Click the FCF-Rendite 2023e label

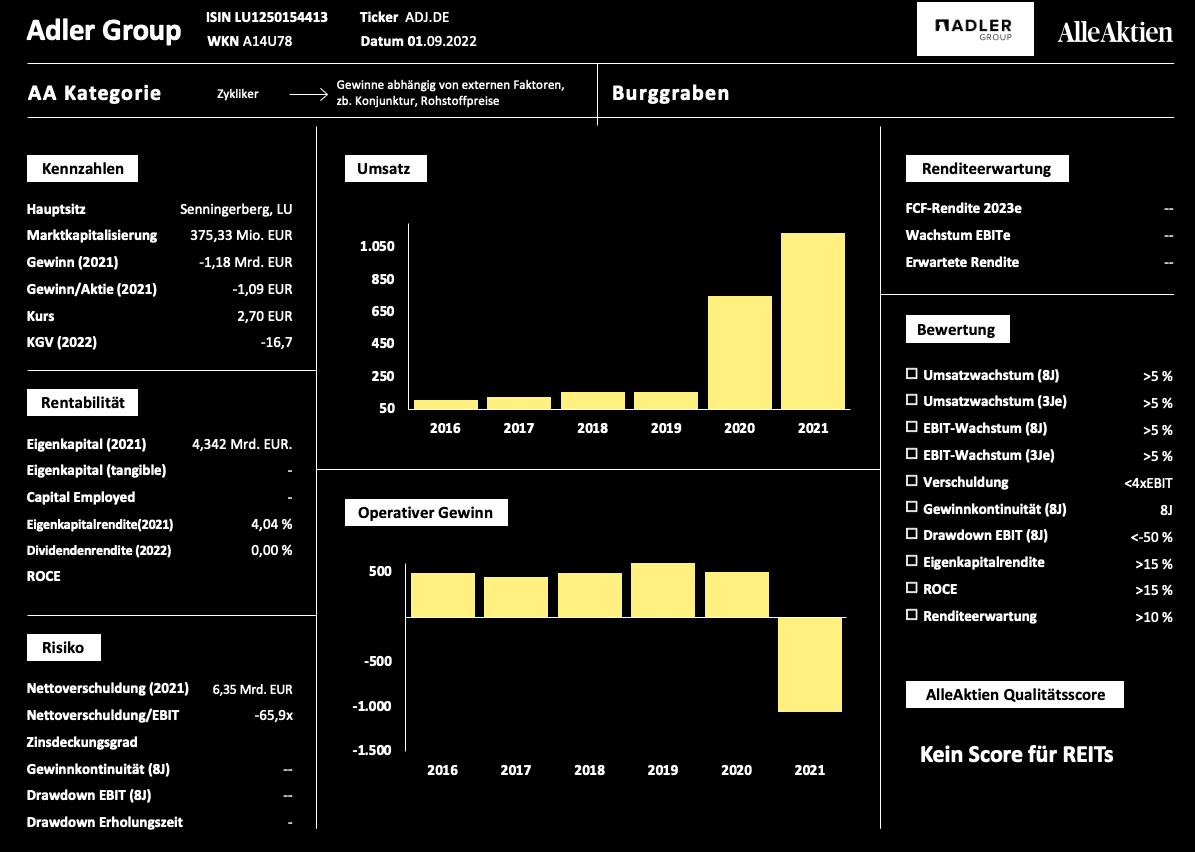coord(963,208)
